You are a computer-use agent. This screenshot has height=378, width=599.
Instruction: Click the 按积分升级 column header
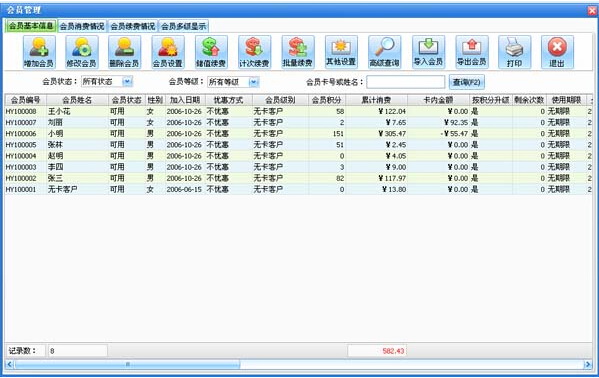pos(491,100)
